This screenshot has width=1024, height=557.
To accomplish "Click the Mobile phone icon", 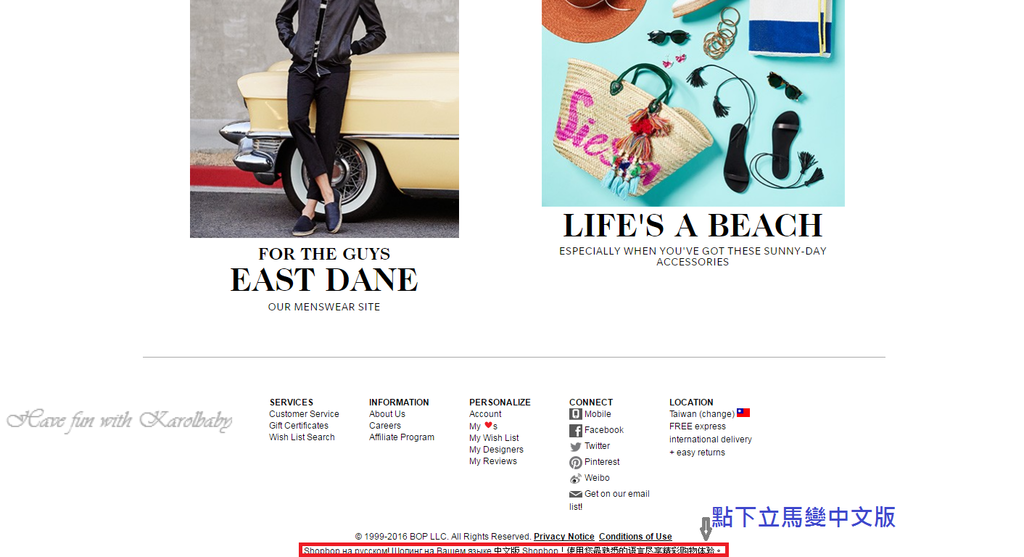I will (575, 414).
